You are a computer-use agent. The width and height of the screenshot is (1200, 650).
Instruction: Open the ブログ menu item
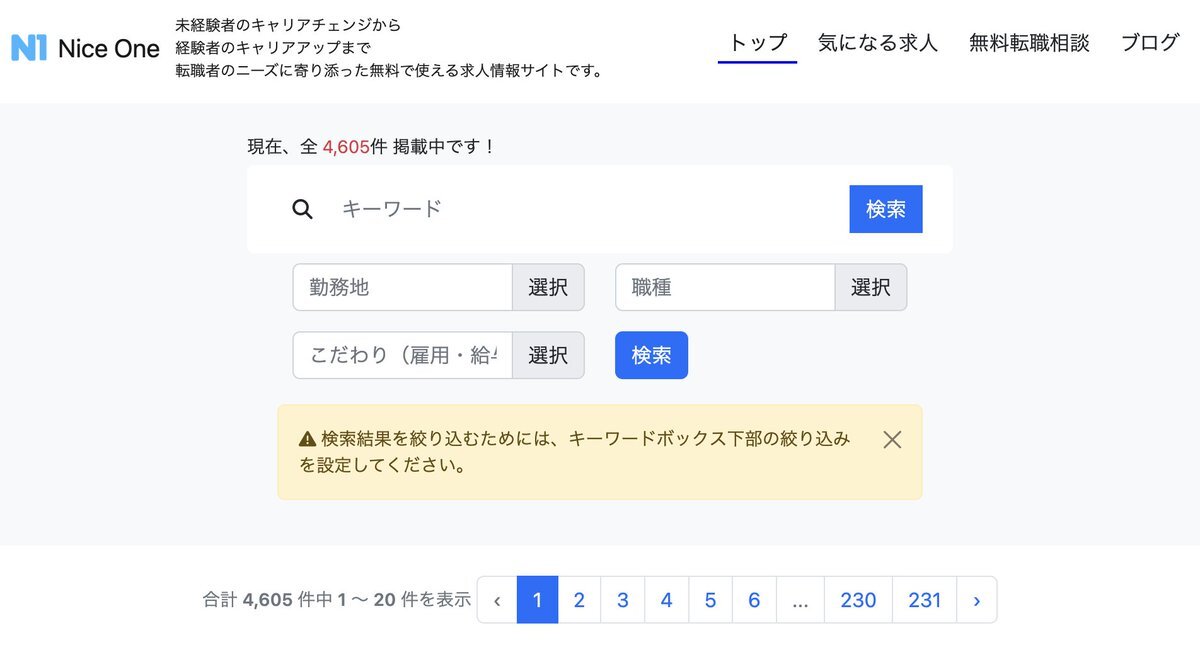1150,43
